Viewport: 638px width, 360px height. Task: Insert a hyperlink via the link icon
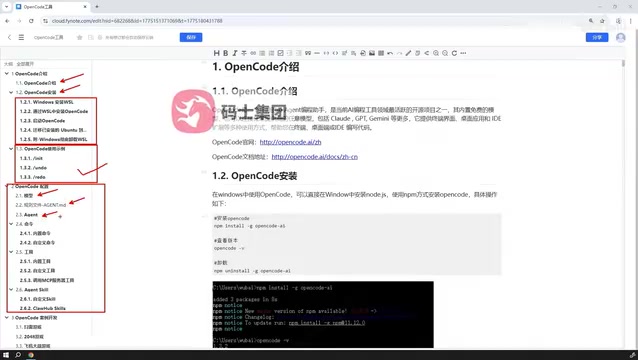[x=253, y=53]
